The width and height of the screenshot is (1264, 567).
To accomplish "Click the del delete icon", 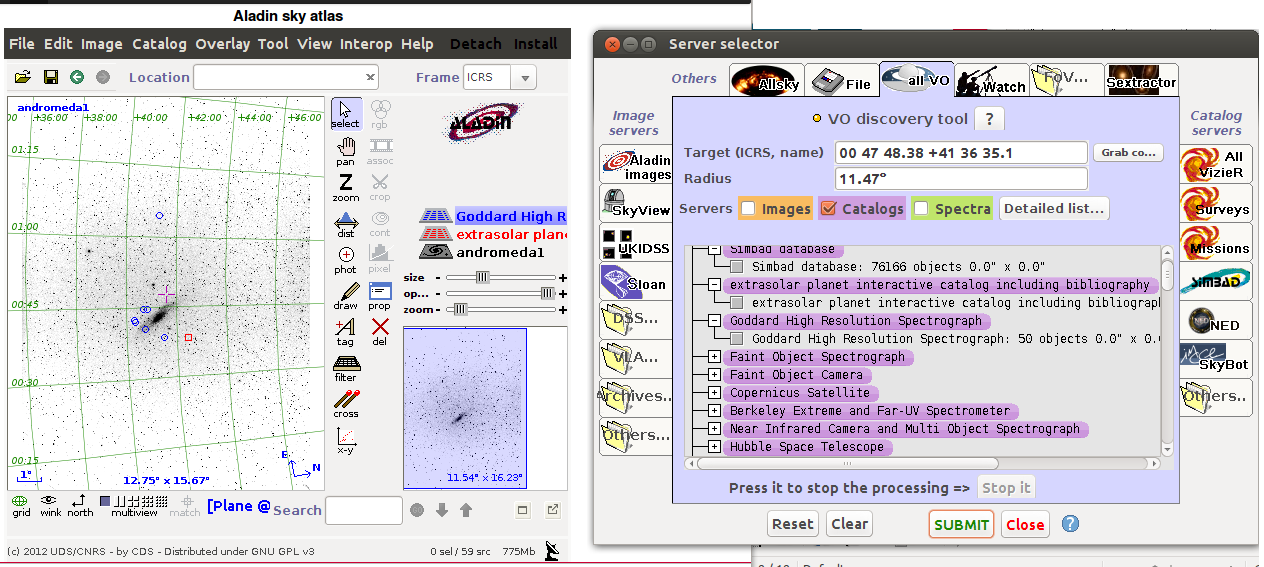I will point(380,332).
